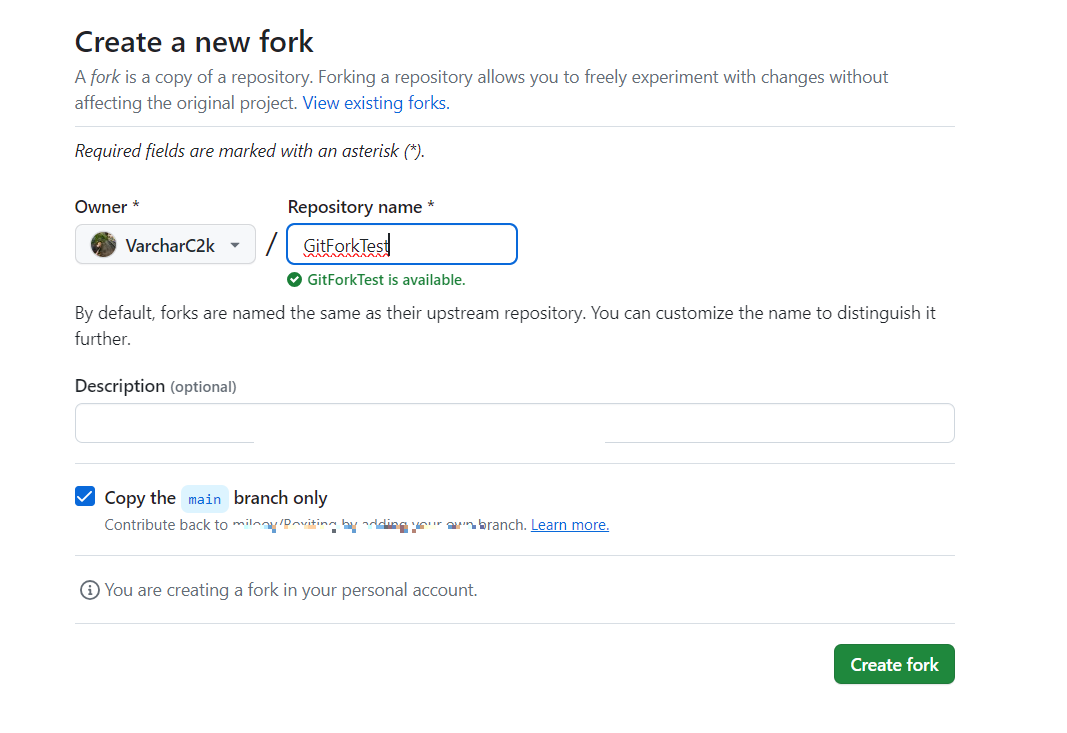Screen dimensions: 1067x733
Task: Click the "Repository name *" field label
Action: click(361, 207)
